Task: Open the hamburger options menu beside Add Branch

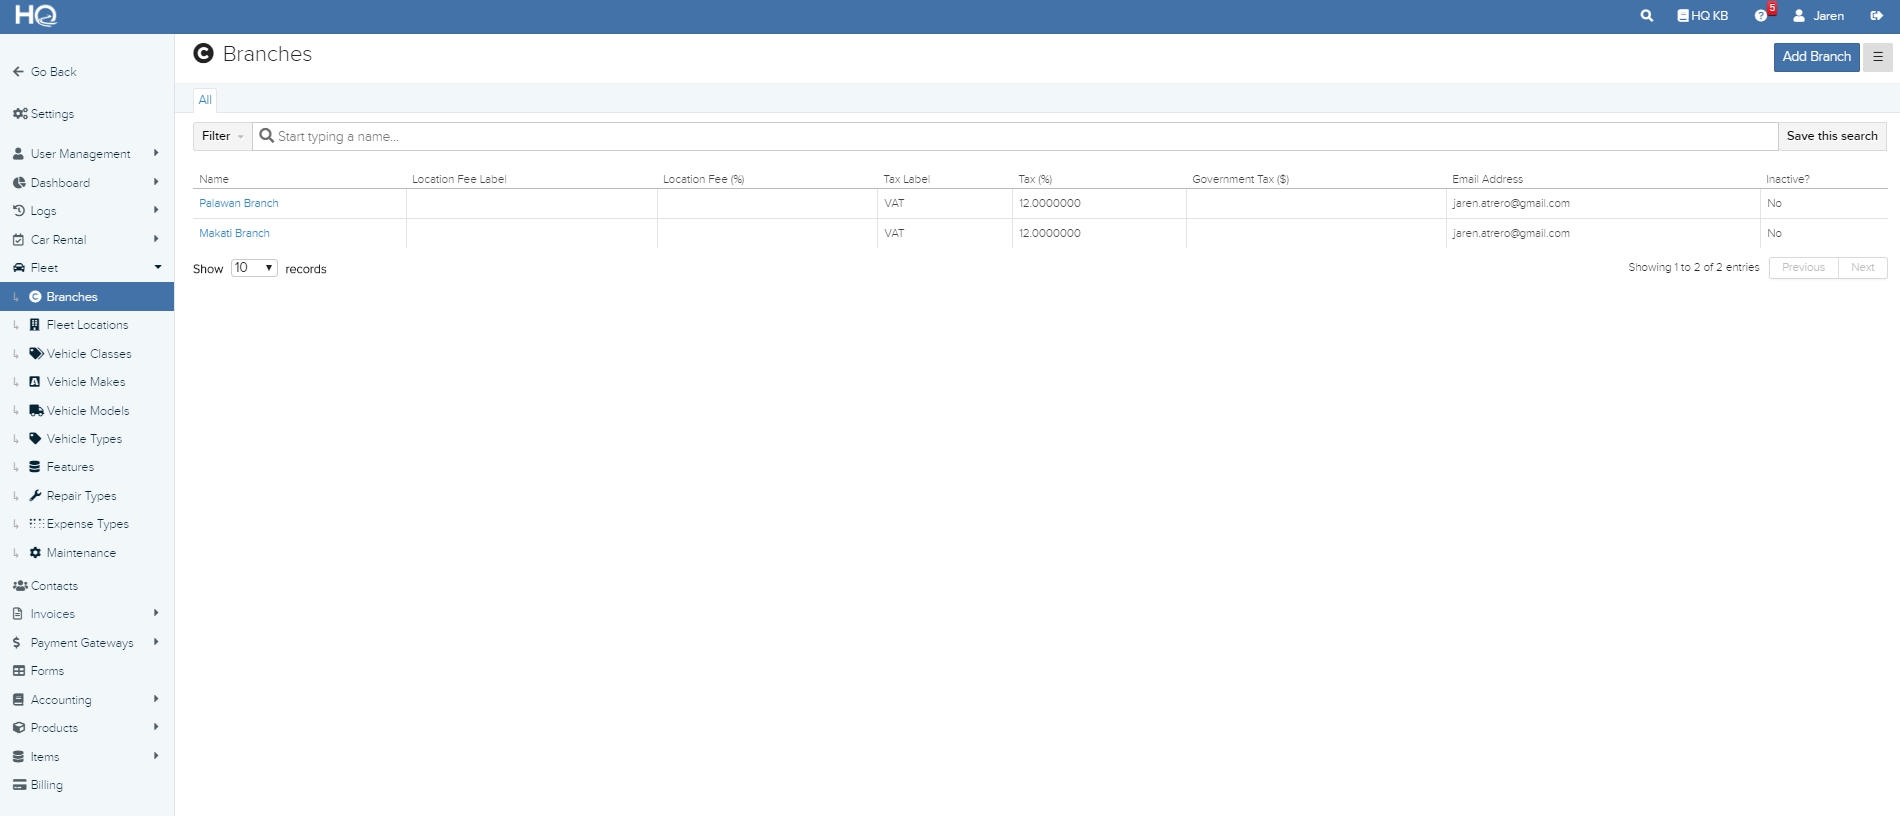Action: 1877,57
